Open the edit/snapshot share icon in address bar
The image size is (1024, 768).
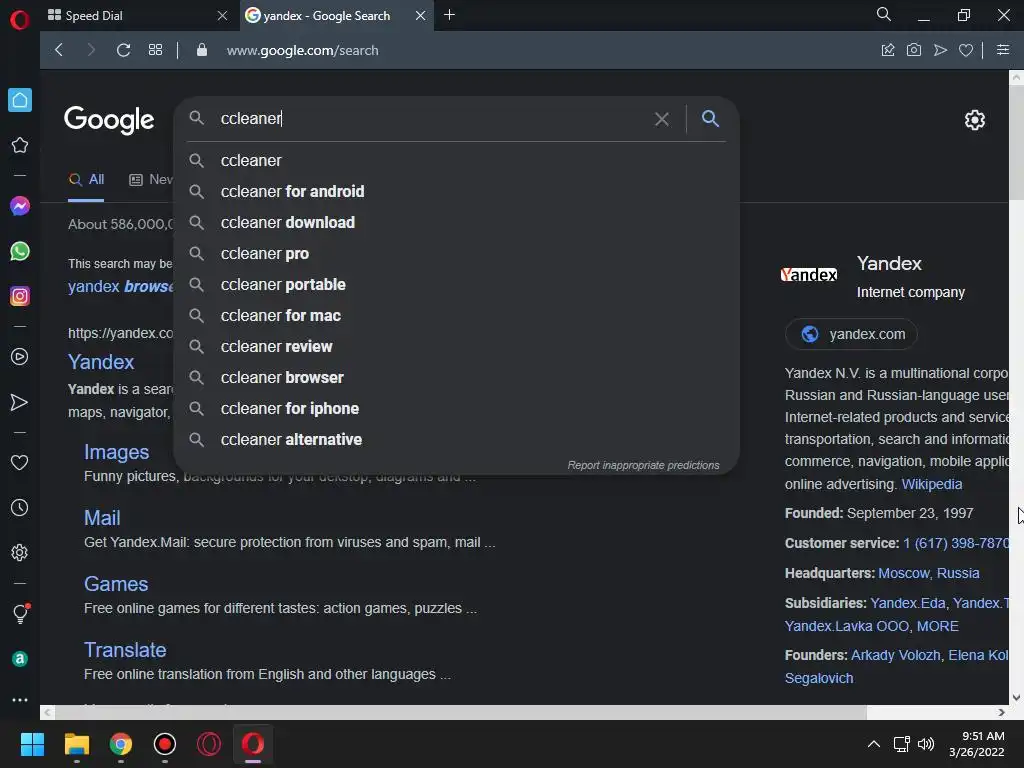pos(888,50)
